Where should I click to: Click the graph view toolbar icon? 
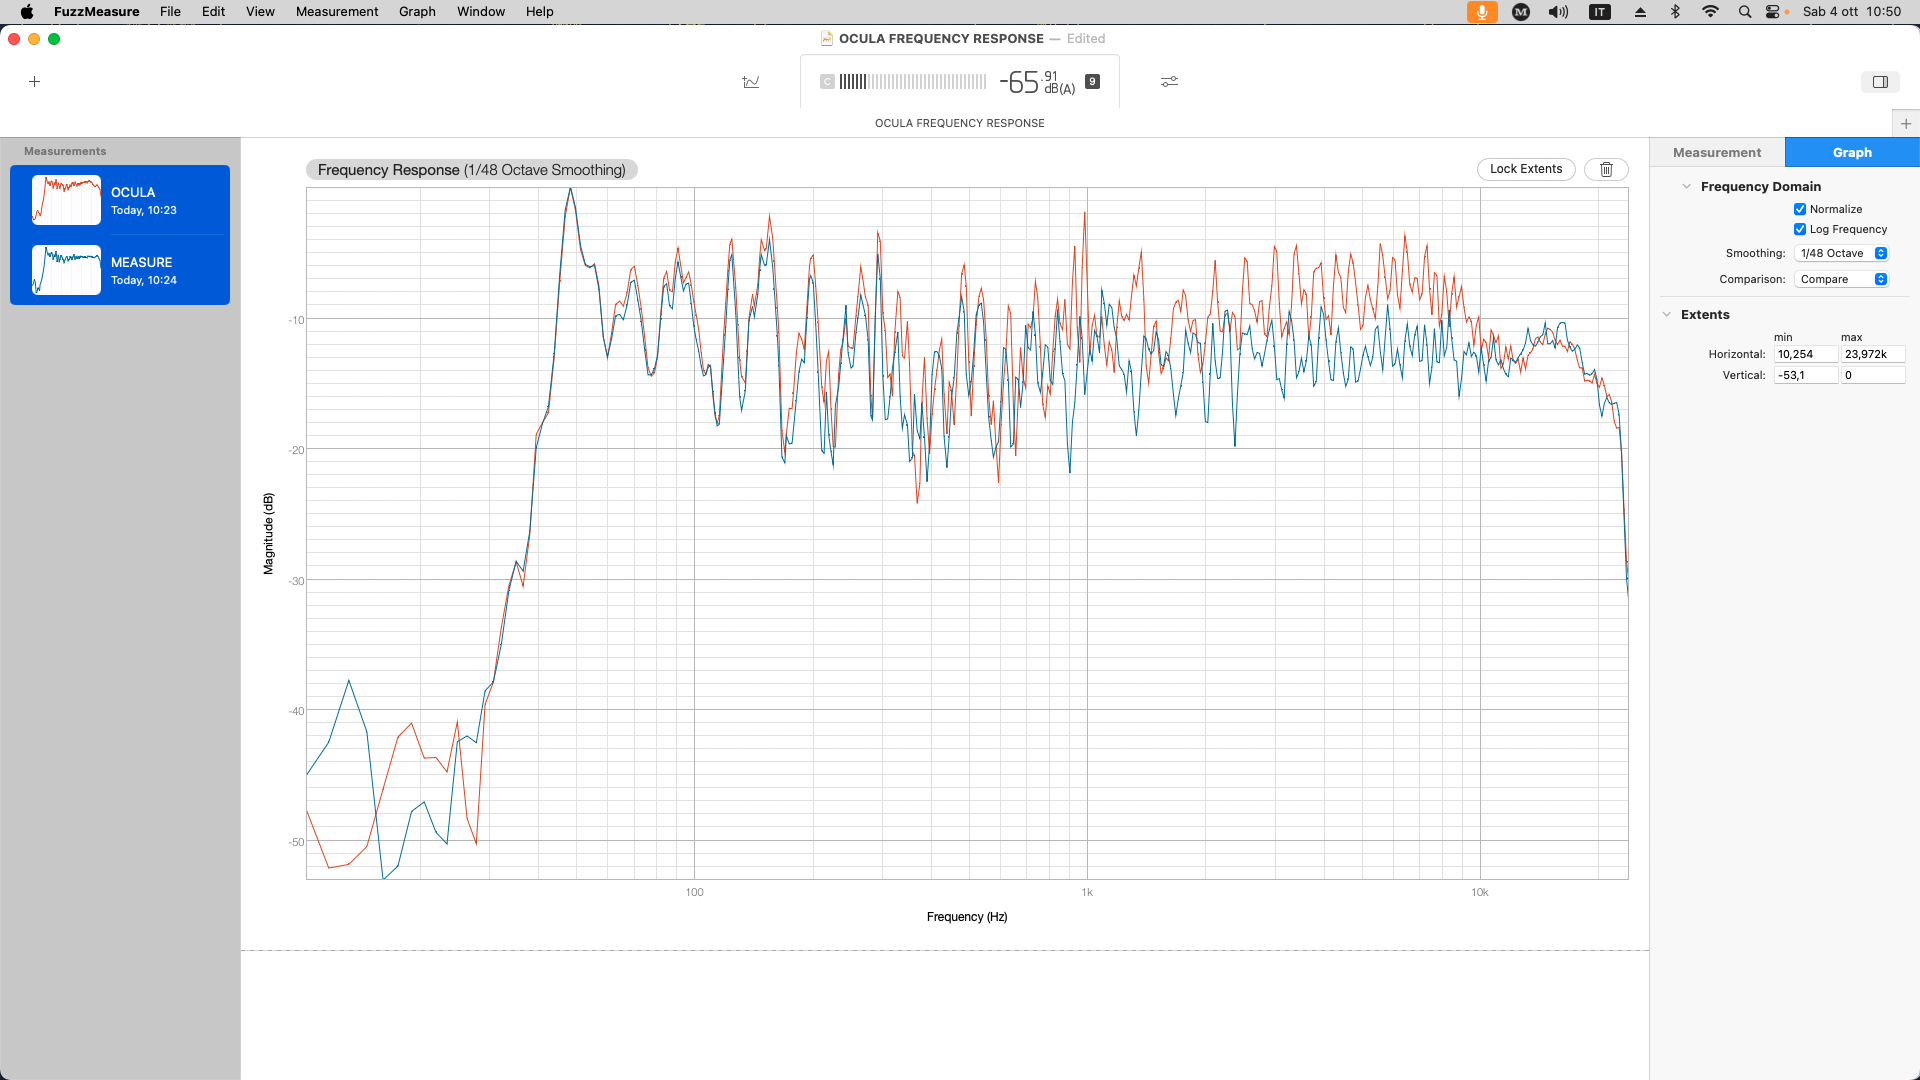click(x=751, y=82)
